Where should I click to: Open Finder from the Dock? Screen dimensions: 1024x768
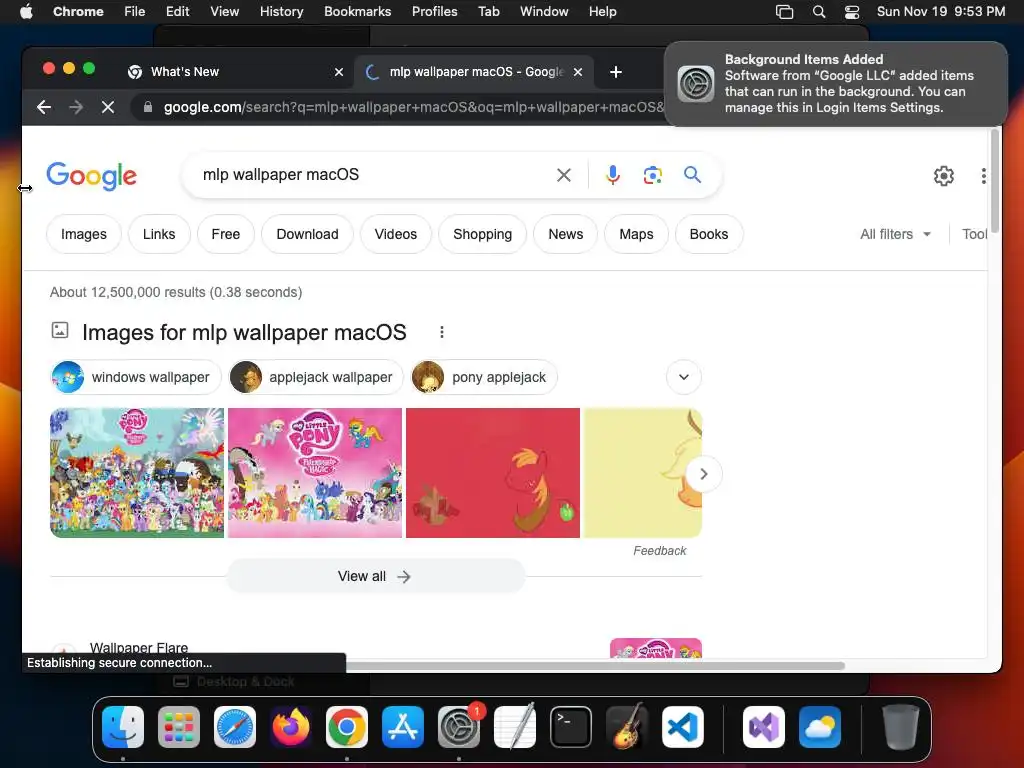(x=123, y=727)
